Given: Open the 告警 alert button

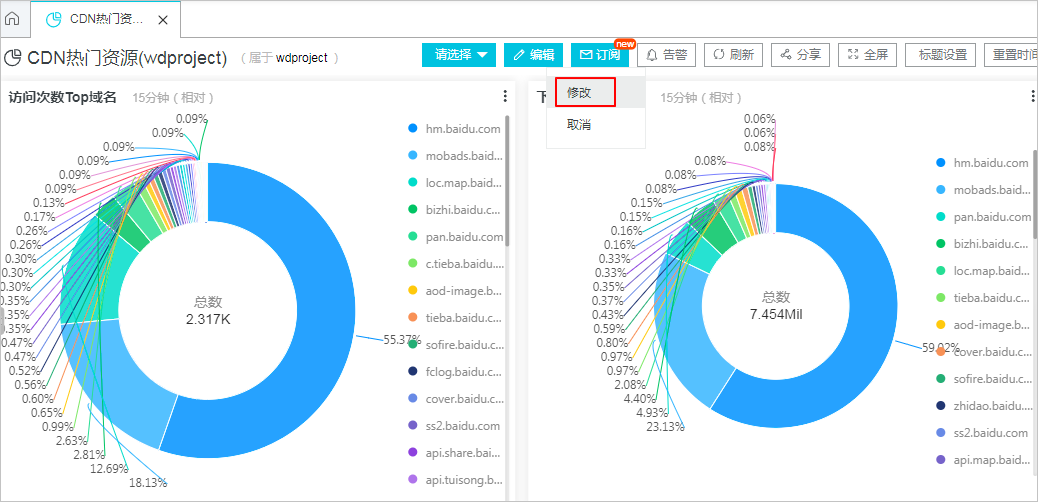Looking at the screenshot, I should [667, 55].
